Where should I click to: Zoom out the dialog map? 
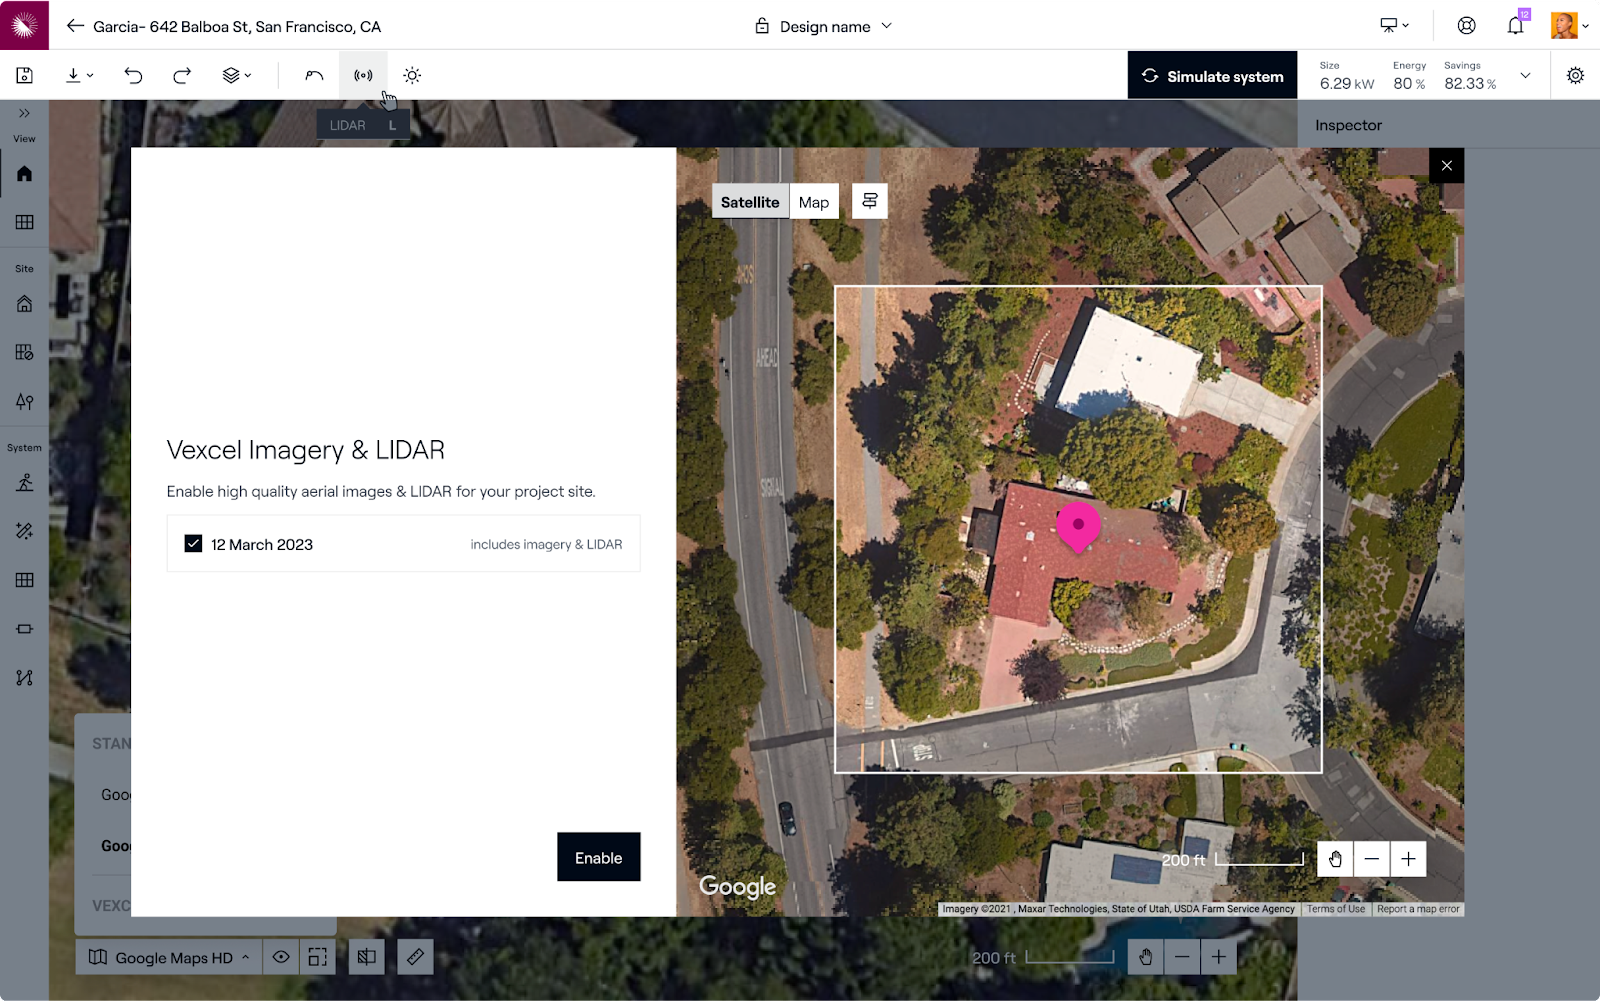(1372, 859)
